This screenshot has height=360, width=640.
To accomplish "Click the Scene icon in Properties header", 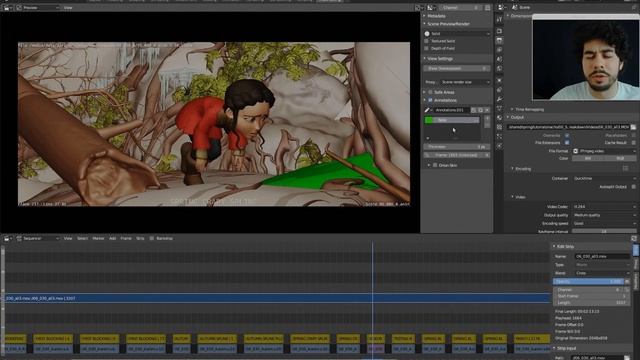I will click(x=515, y=7).
